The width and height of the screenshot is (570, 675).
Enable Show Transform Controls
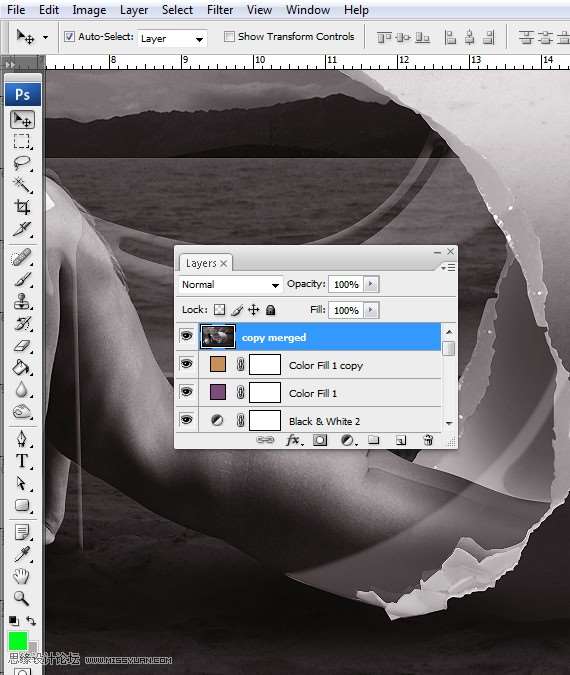[229, 37]
